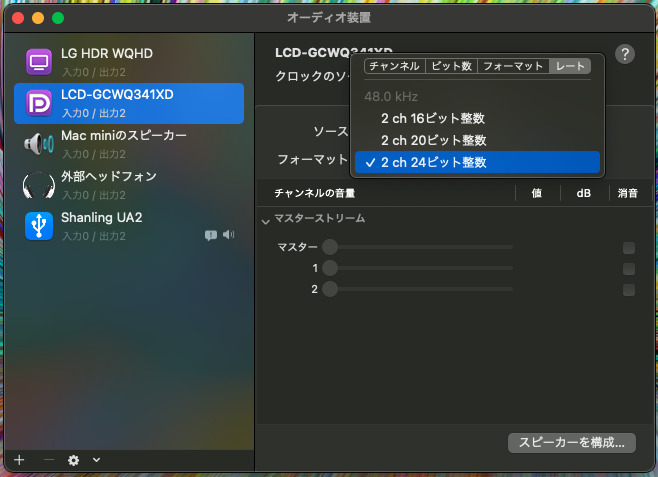The image size is (658, 477).
Task: Select Mac miniのスピーカー device name
Action: point(124,135)
